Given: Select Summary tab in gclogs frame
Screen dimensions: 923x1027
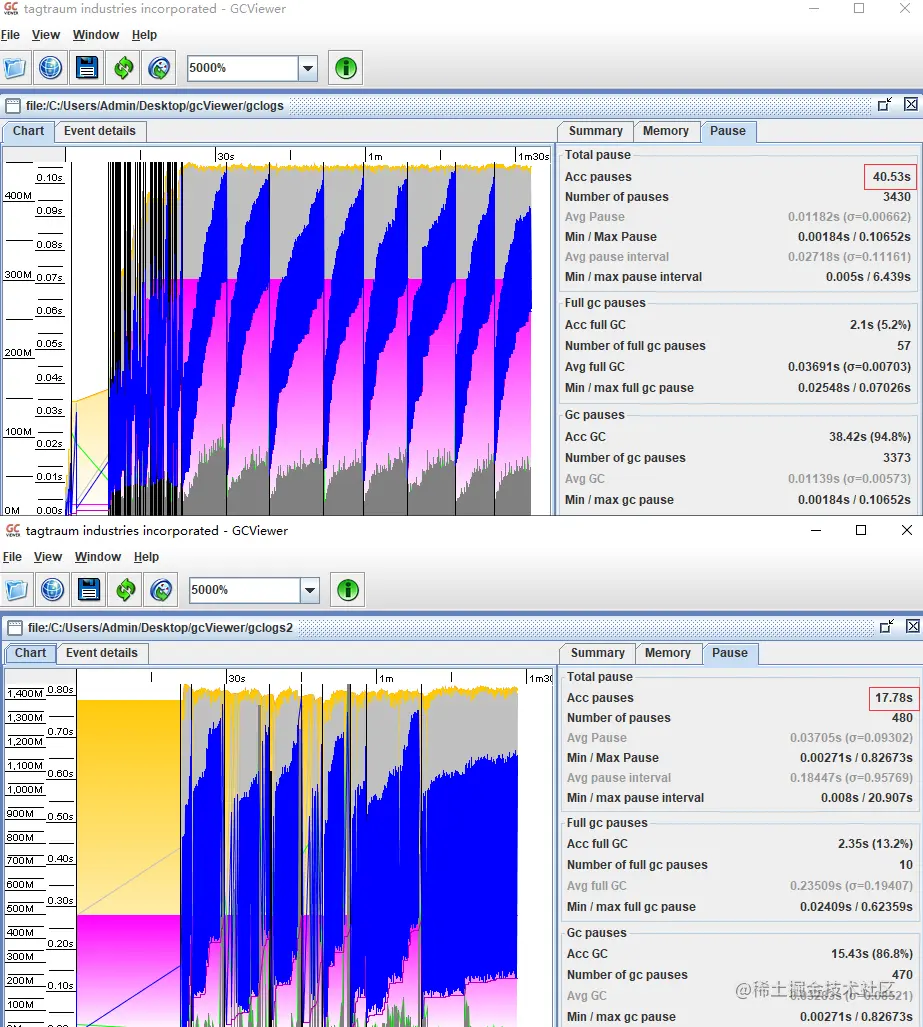Looking at the screenshot, I should [595, 131].
